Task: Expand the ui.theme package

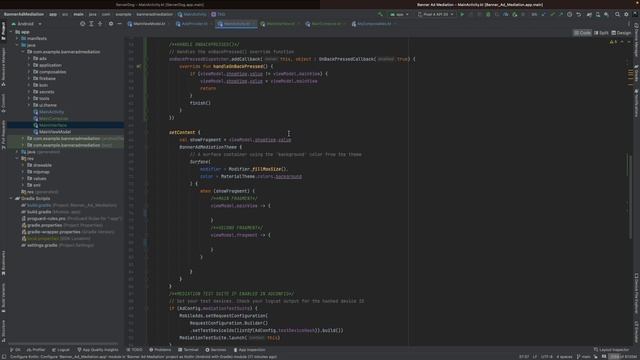Action: pos(29,105)
